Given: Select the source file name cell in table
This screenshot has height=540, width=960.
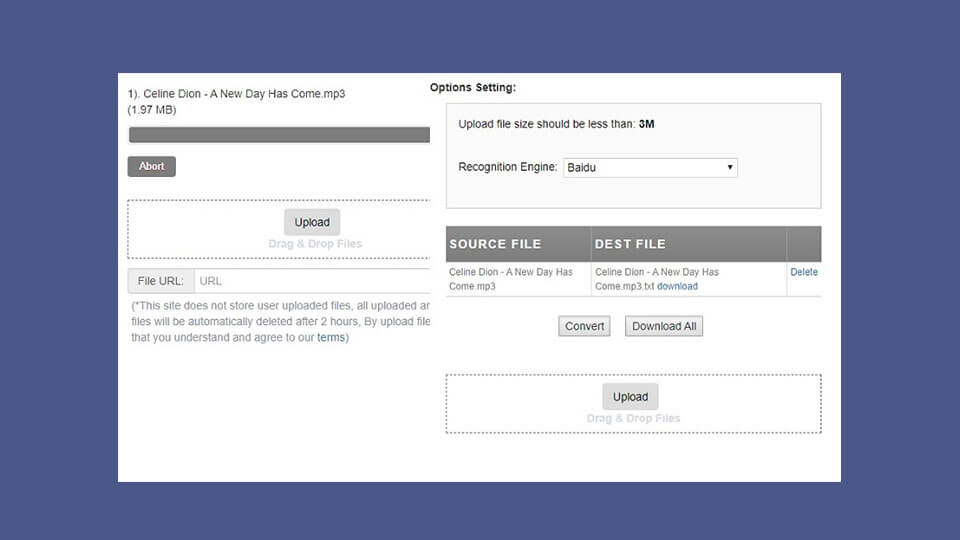Looking at the screenshot, I should tap(519, 279).
